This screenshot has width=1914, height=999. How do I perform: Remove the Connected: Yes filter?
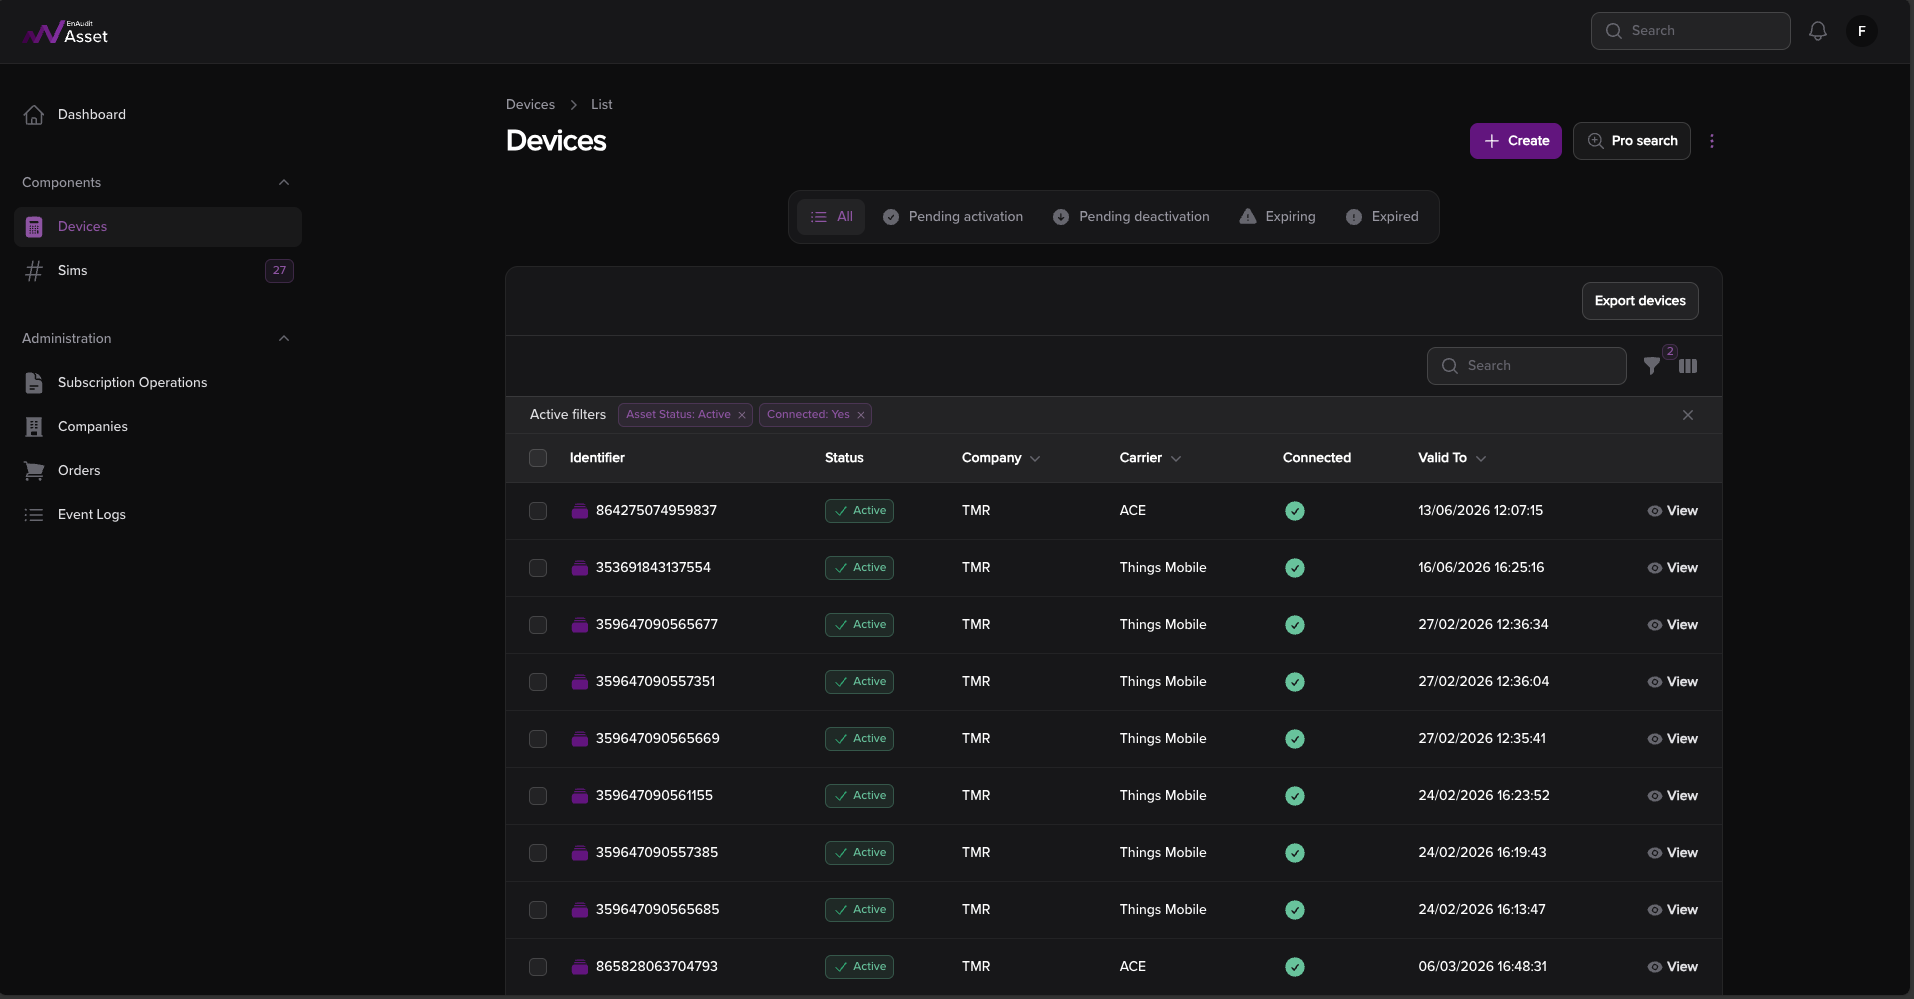click(x=861, y=415)
